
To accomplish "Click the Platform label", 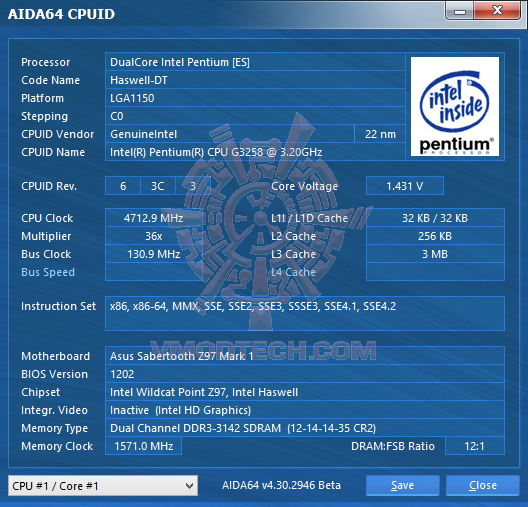I will (x=42, y=98).
